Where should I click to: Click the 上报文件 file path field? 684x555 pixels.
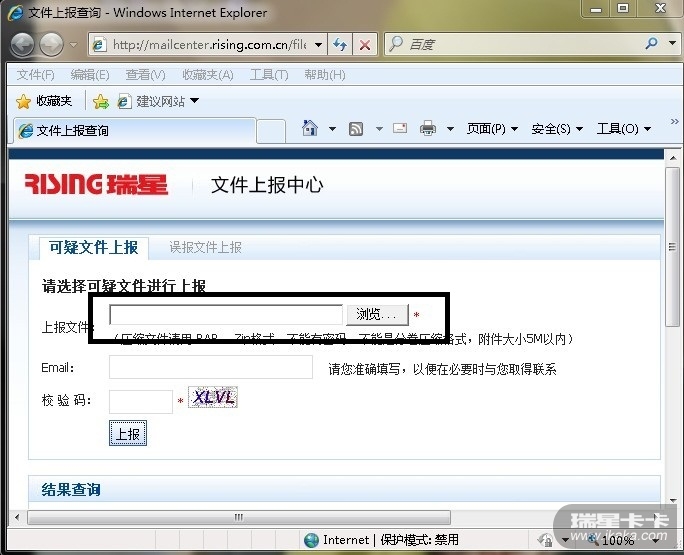[226, 315]
